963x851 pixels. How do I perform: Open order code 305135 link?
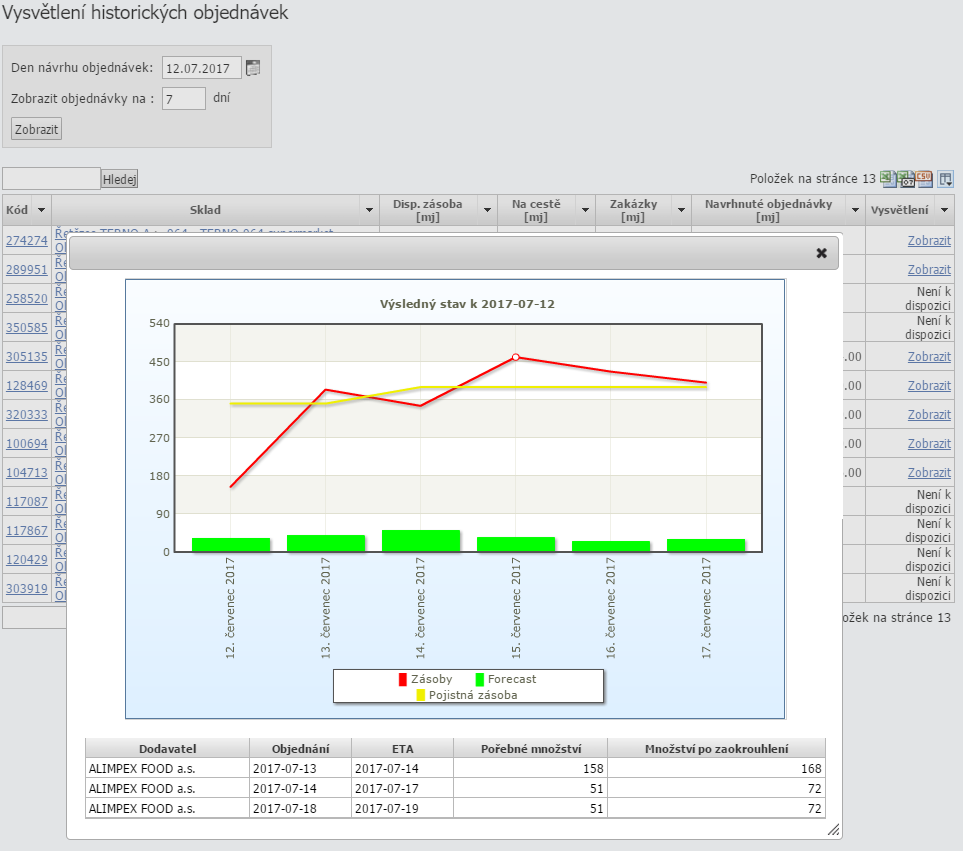[26, 357]
